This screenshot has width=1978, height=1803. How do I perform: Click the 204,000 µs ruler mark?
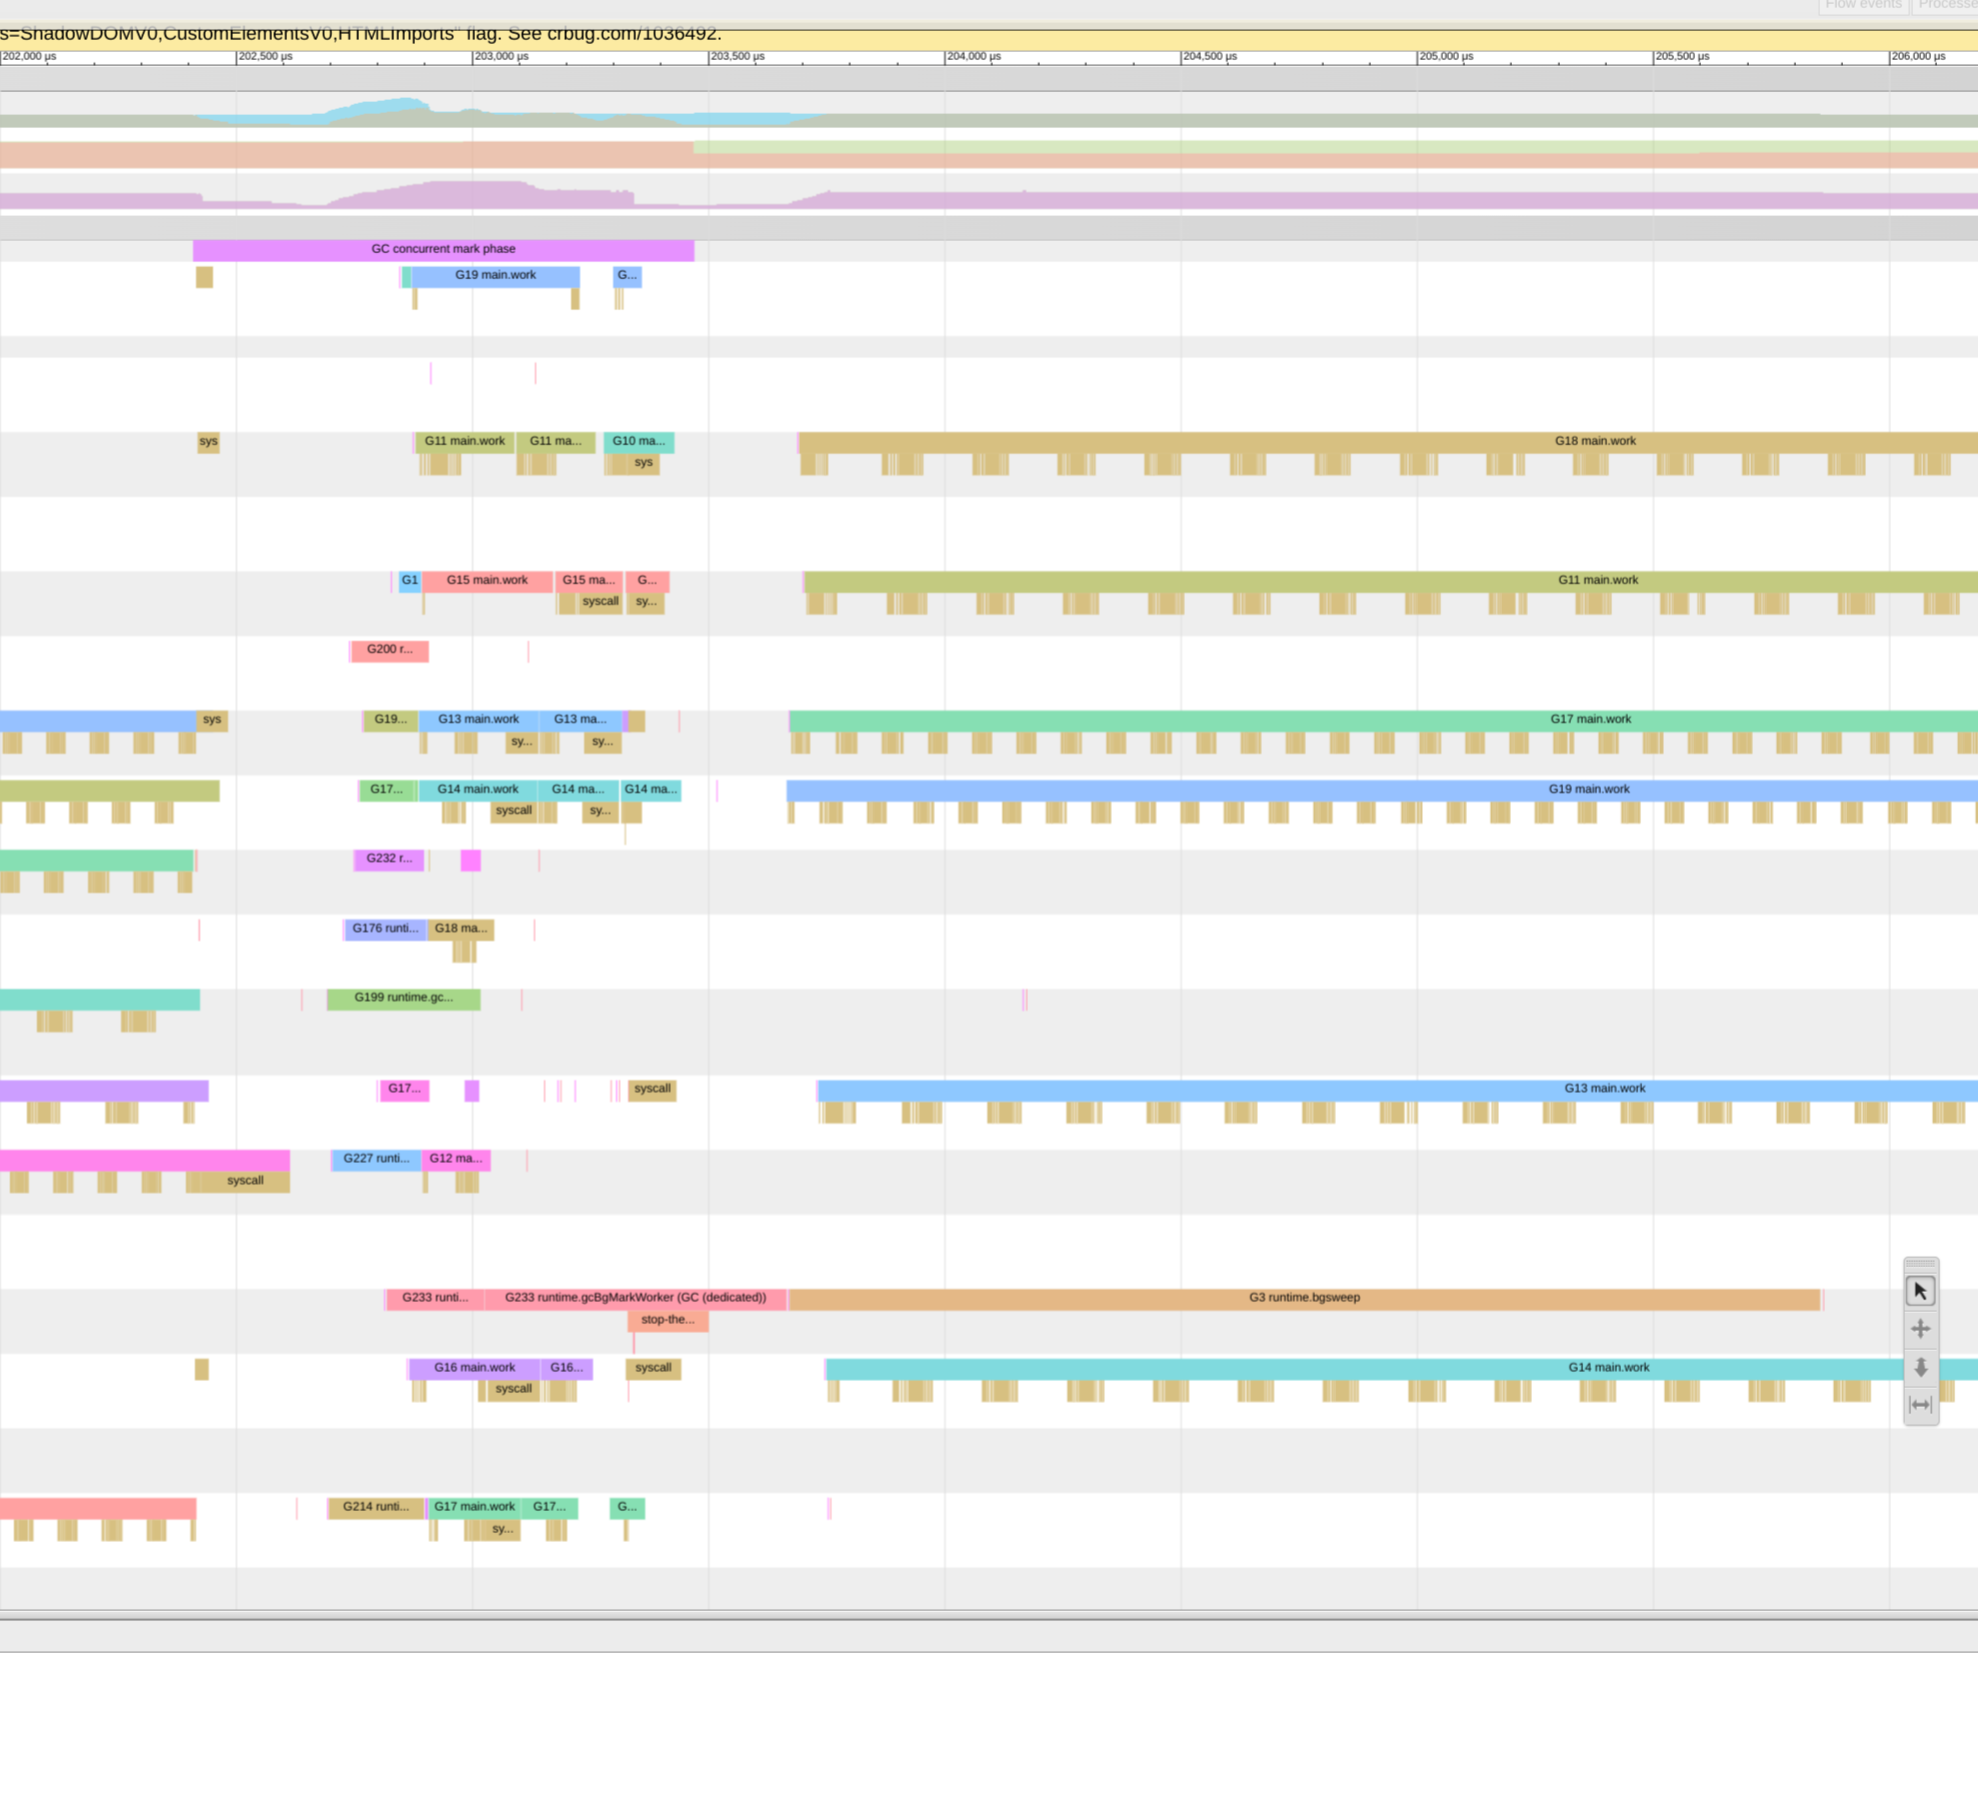[973, 57]
